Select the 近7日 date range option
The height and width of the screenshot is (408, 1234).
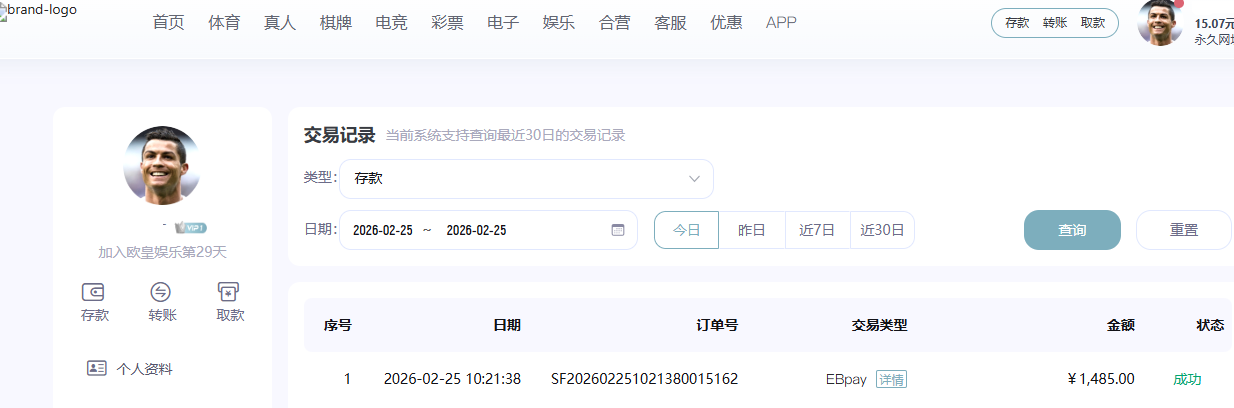[x=817, y=230]
